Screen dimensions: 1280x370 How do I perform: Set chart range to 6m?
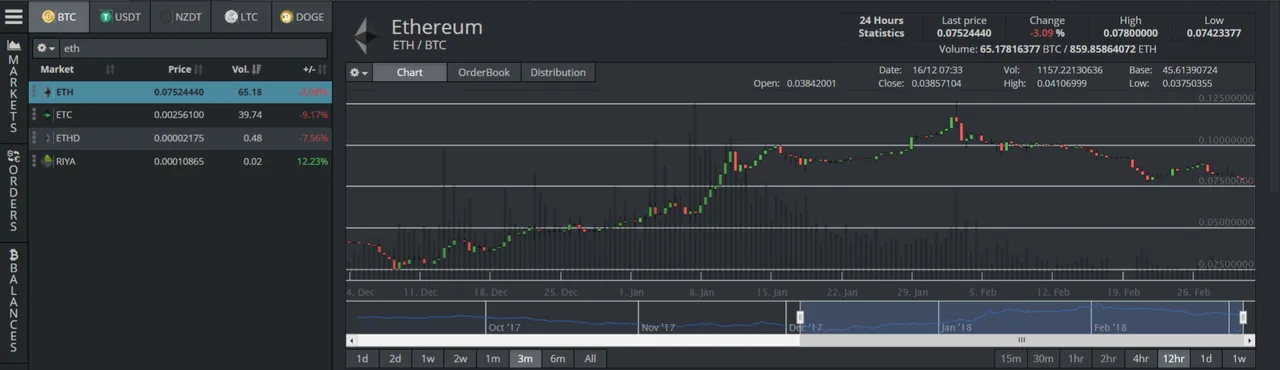(557, 358)
